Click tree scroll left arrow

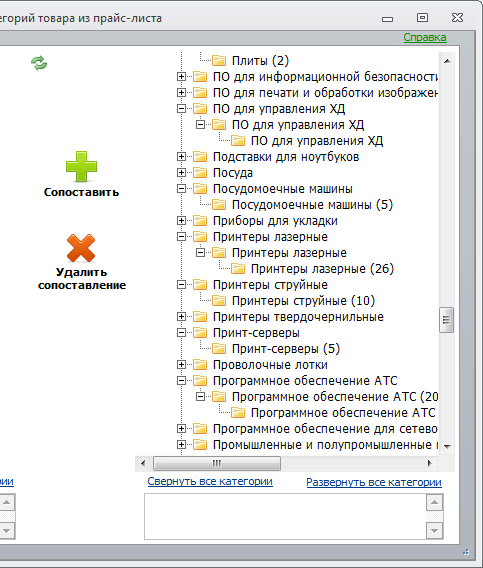pos(143,463)
